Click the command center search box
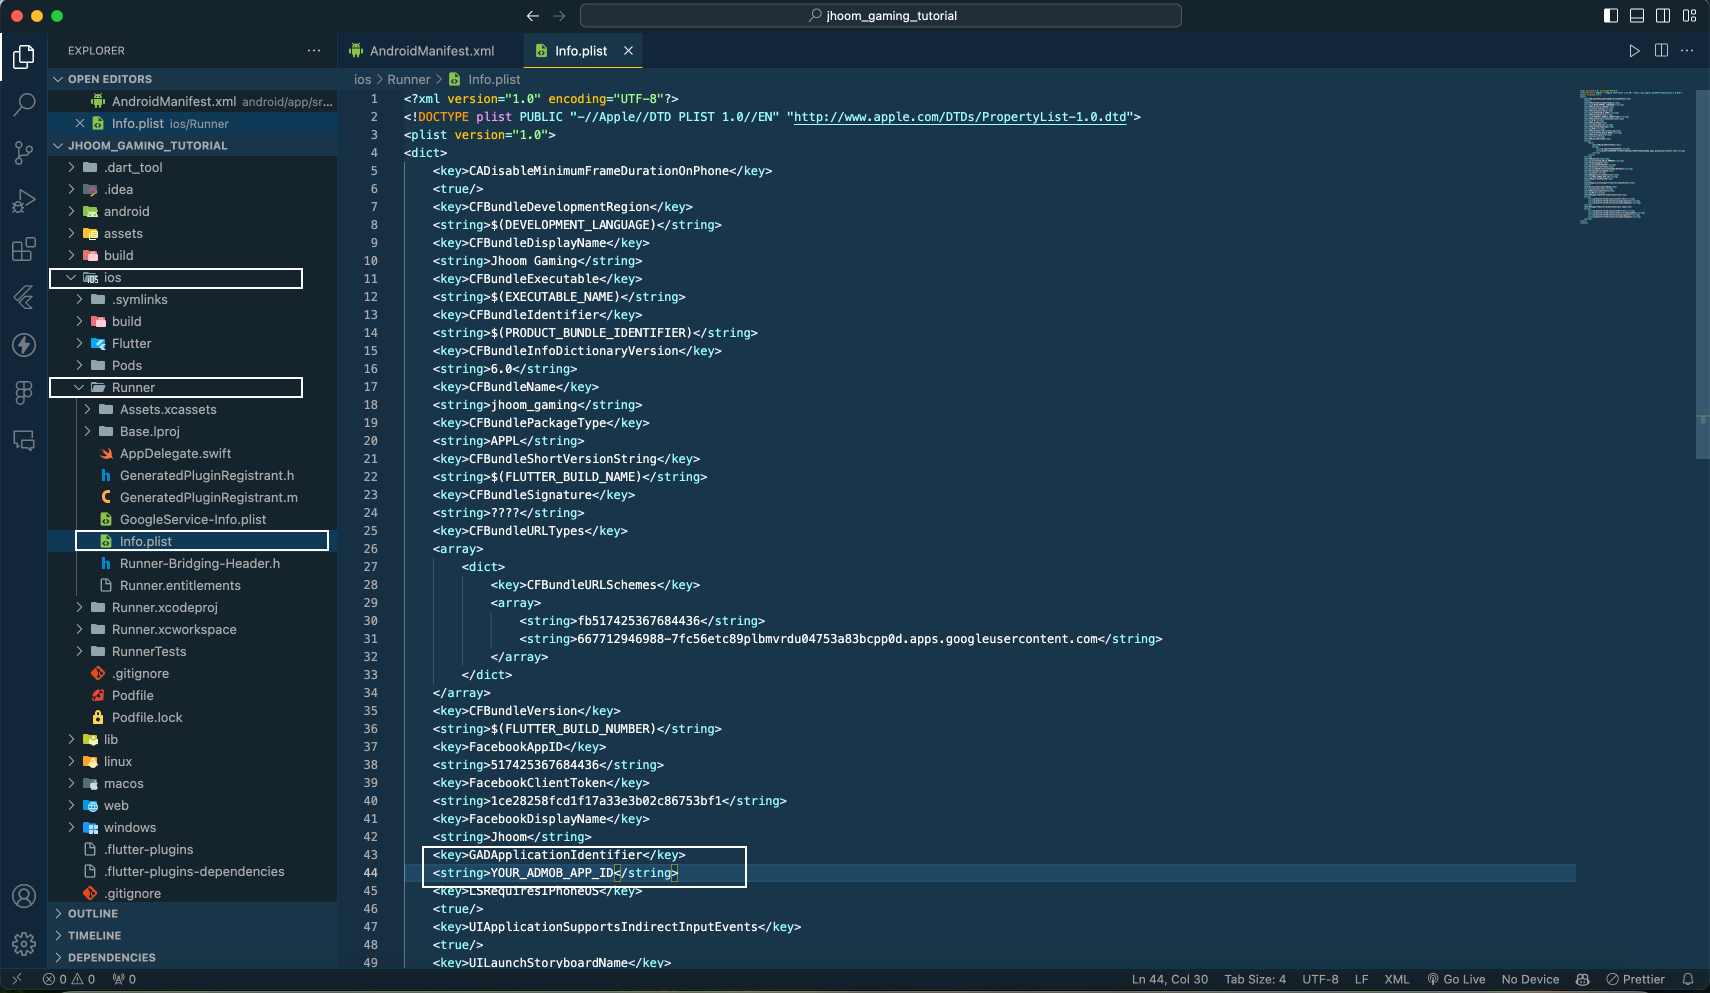 [881, 16]
